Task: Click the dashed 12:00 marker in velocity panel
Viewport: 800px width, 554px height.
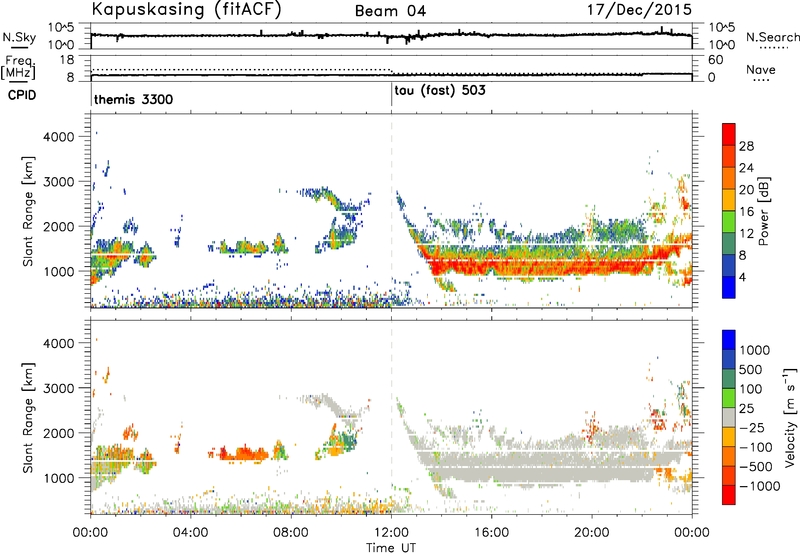Action: pyautogui.click(x=391, y=417)
